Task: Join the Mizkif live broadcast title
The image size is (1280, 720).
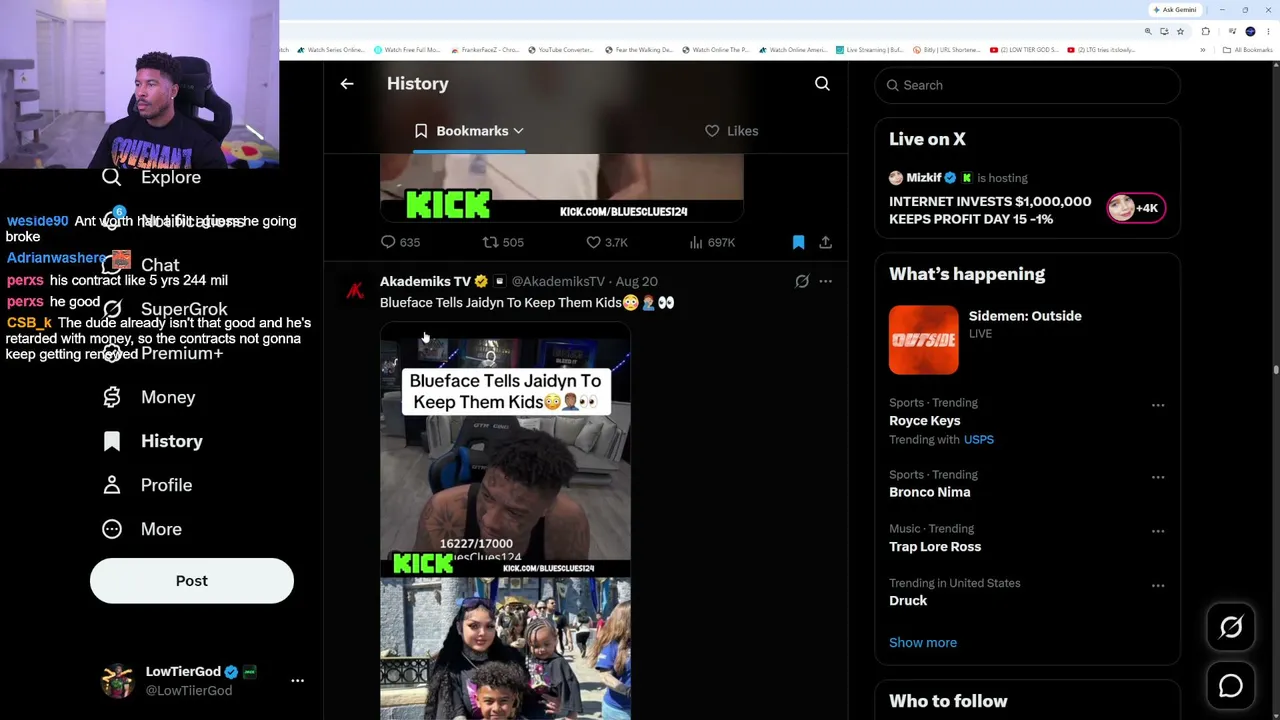Action: (x=990, y=210)
